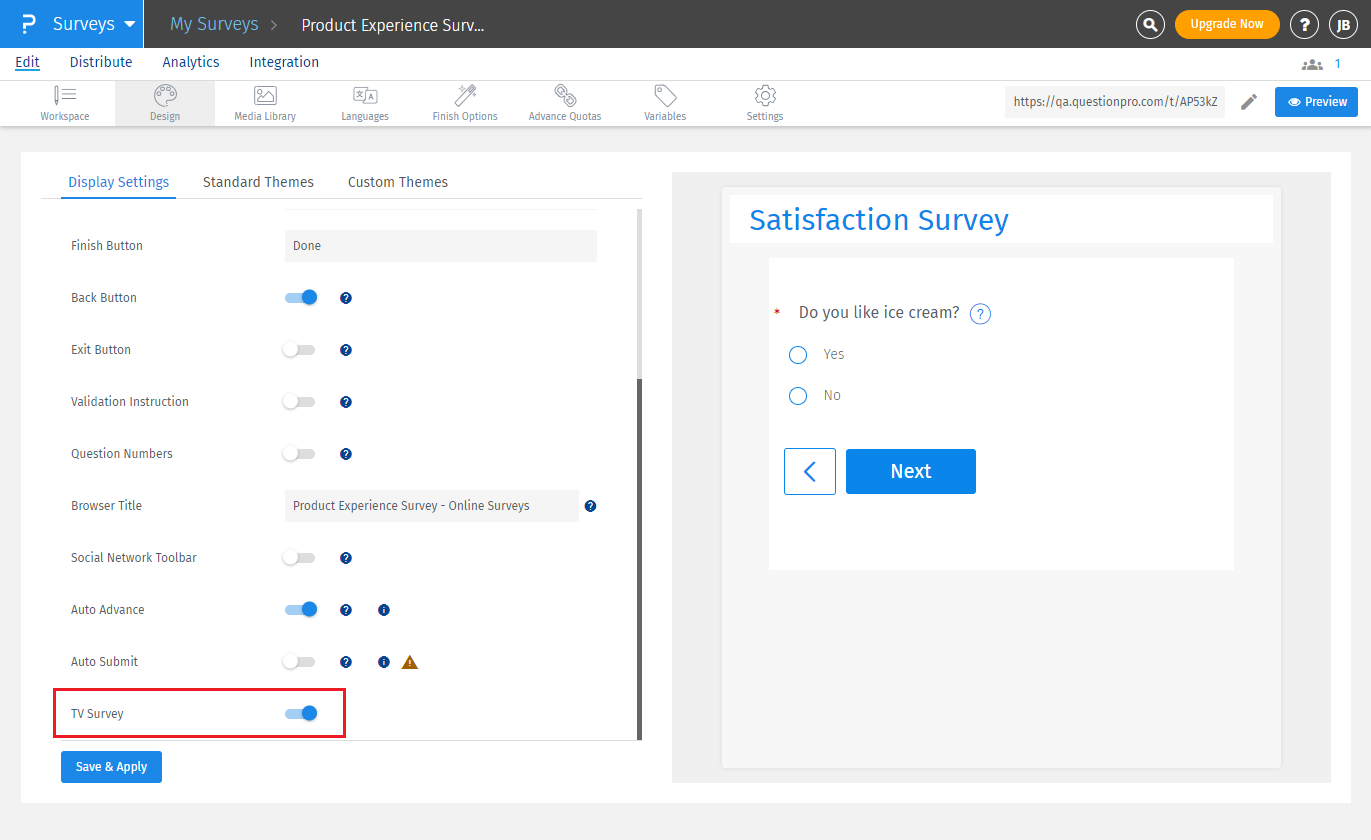This screenshot has width=1371, height=840.
Task: Click the Upgrade Now button
Action: tap(1227, 24)
